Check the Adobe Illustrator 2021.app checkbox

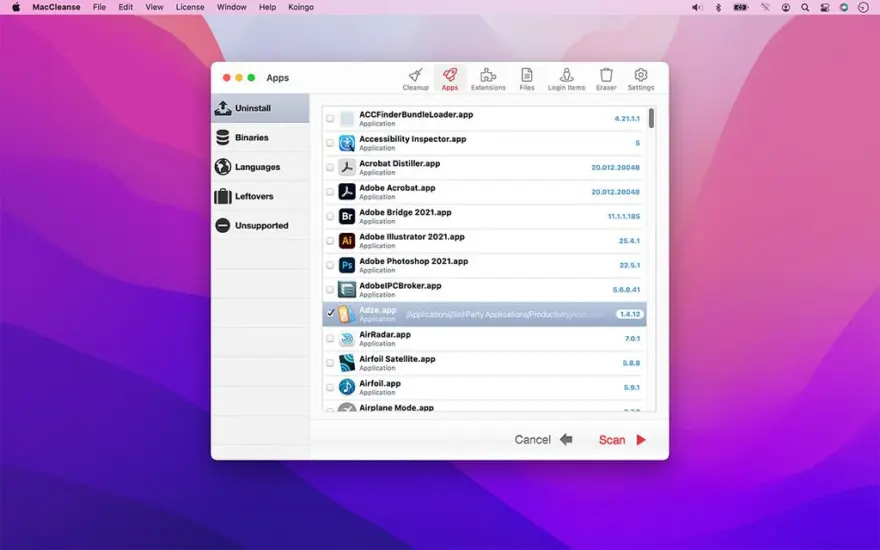point(330,241)
